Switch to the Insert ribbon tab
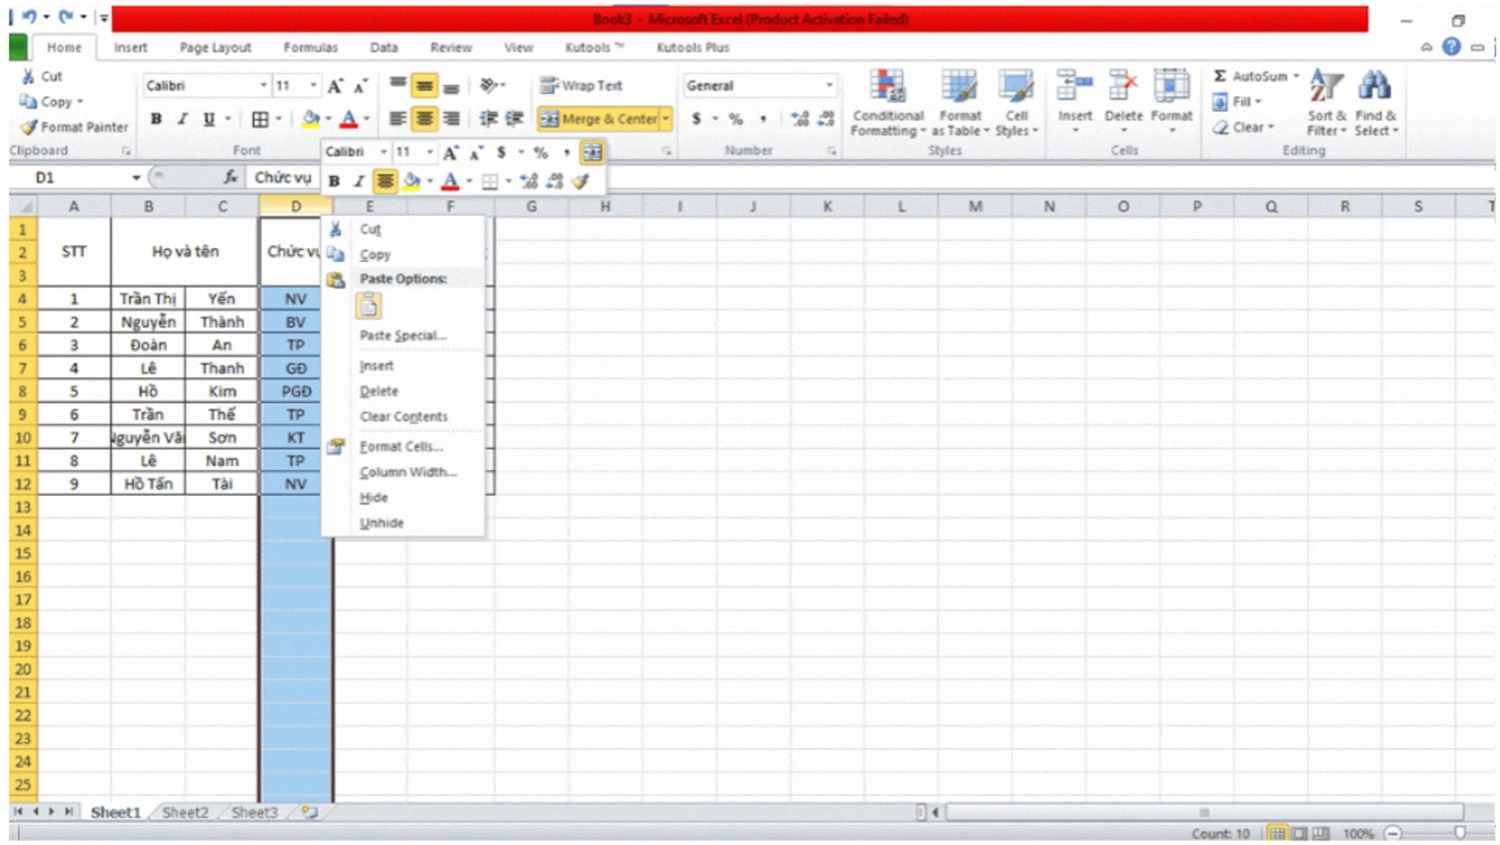This screenshot has width=1500, height=845. pyautogui.click(x=130, y=47)
